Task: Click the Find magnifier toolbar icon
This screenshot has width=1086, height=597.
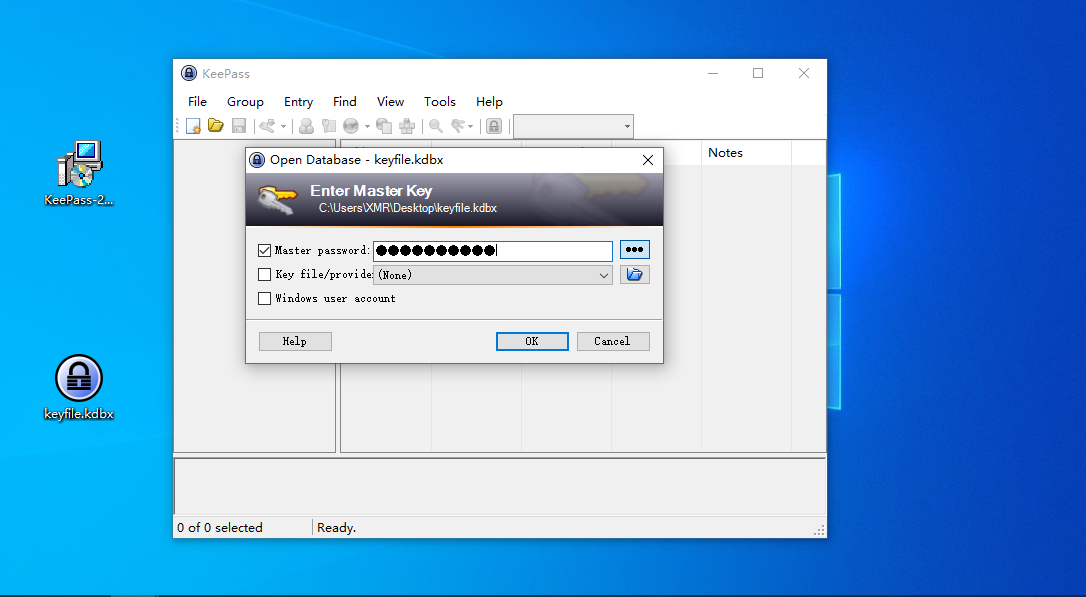Action: [x=436, y=126]
